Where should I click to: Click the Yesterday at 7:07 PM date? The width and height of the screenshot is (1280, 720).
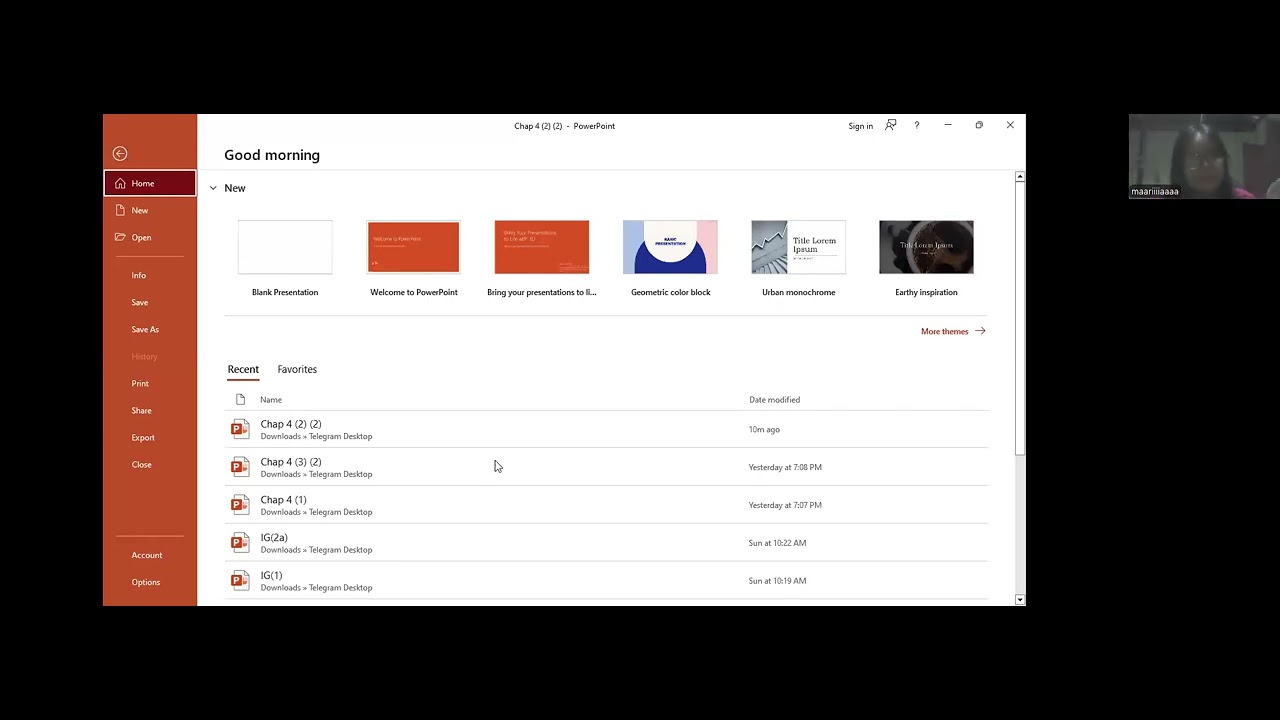[x=785, y=506]
